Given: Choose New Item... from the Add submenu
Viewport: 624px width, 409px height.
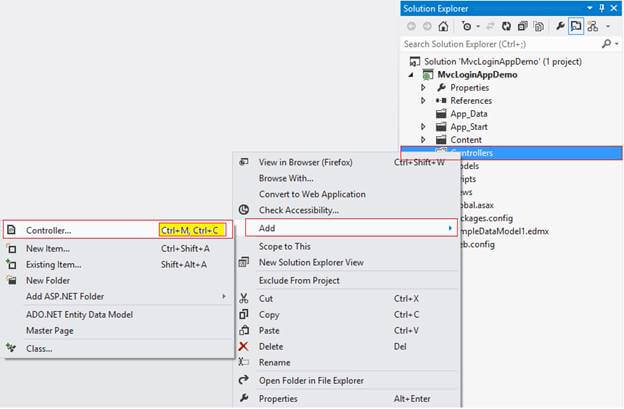Looking at the screenshot, I should [118, 249].
